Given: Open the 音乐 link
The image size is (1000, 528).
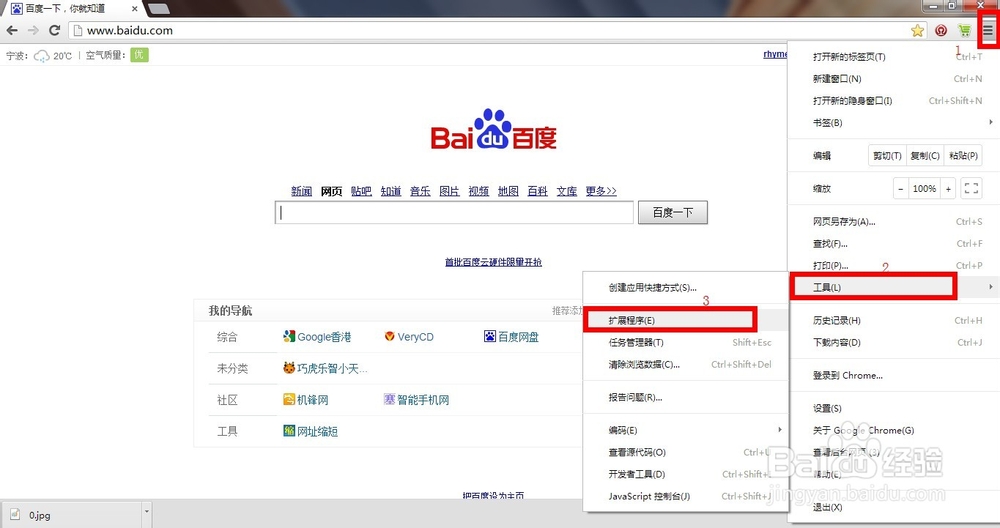Looking at the screenshot, I should 420,191.
